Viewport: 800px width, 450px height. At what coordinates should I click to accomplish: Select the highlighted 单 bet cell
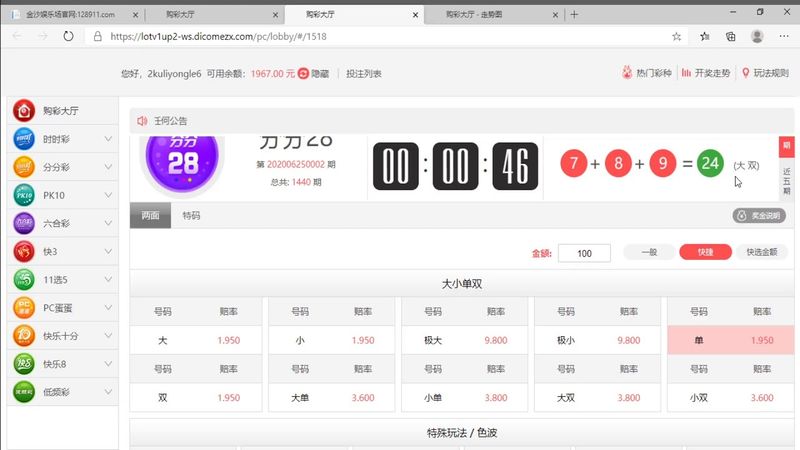click(x=731, y=340)
